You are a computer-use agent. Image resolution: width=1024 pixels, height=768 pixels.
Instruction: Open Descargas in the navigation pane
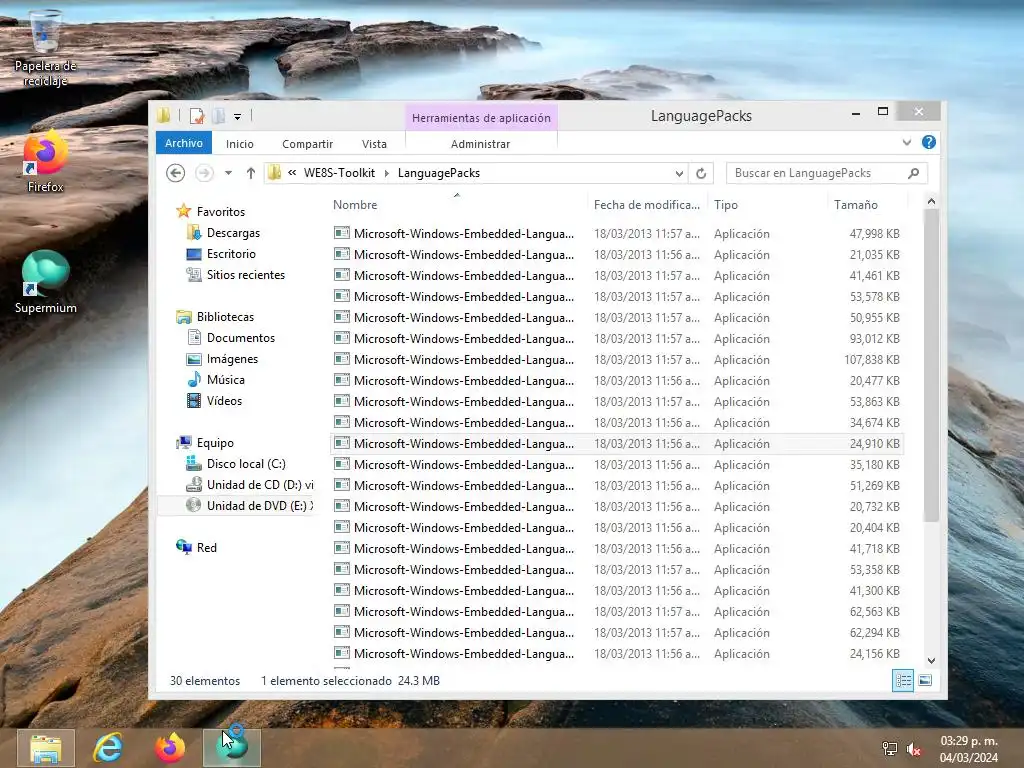click(x=233, y=233)
